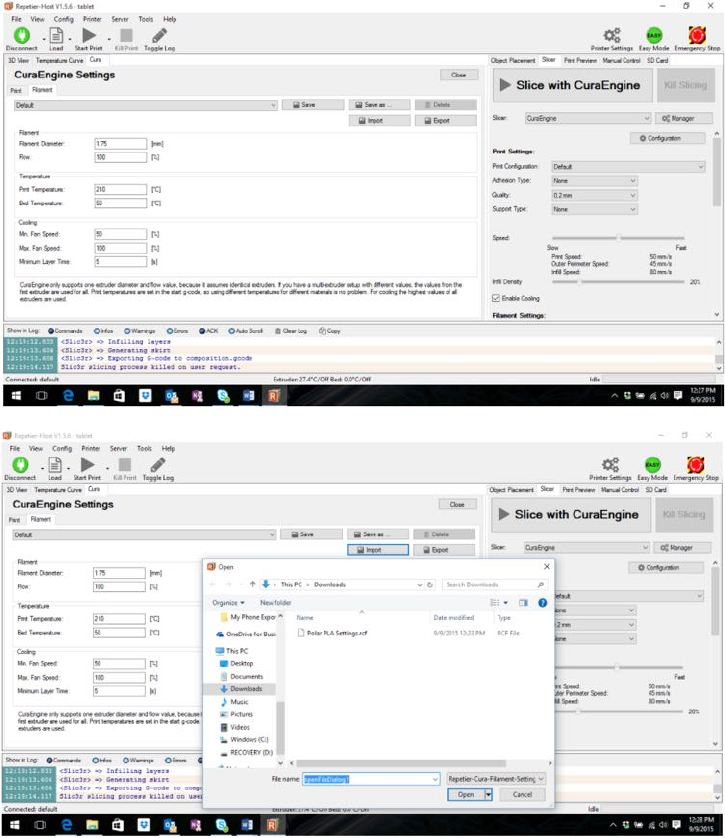Click Export button in window without Open dialog

446,121
